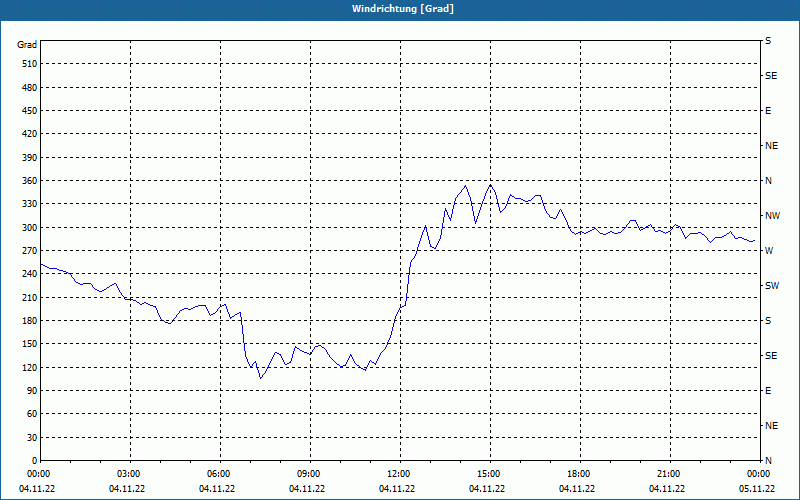Screen dimensions: 800x500
Task: Select the 360 y-axis label
Action: tap(29, 181)
